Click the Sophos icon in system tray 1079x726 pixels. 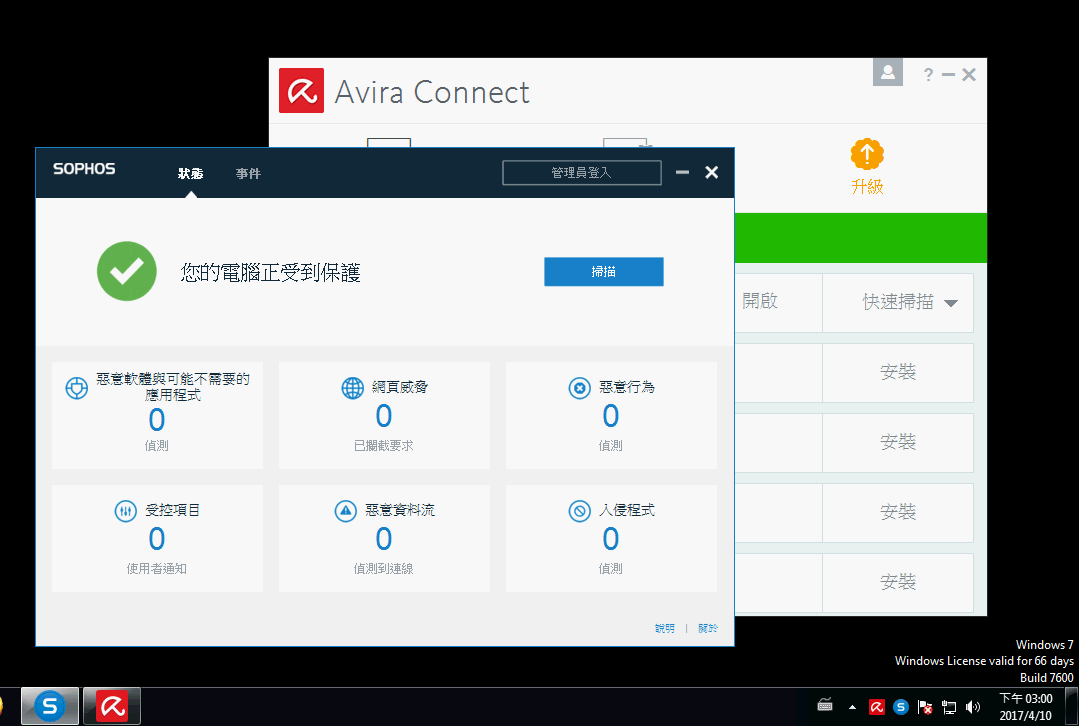[x=901, y=707]
